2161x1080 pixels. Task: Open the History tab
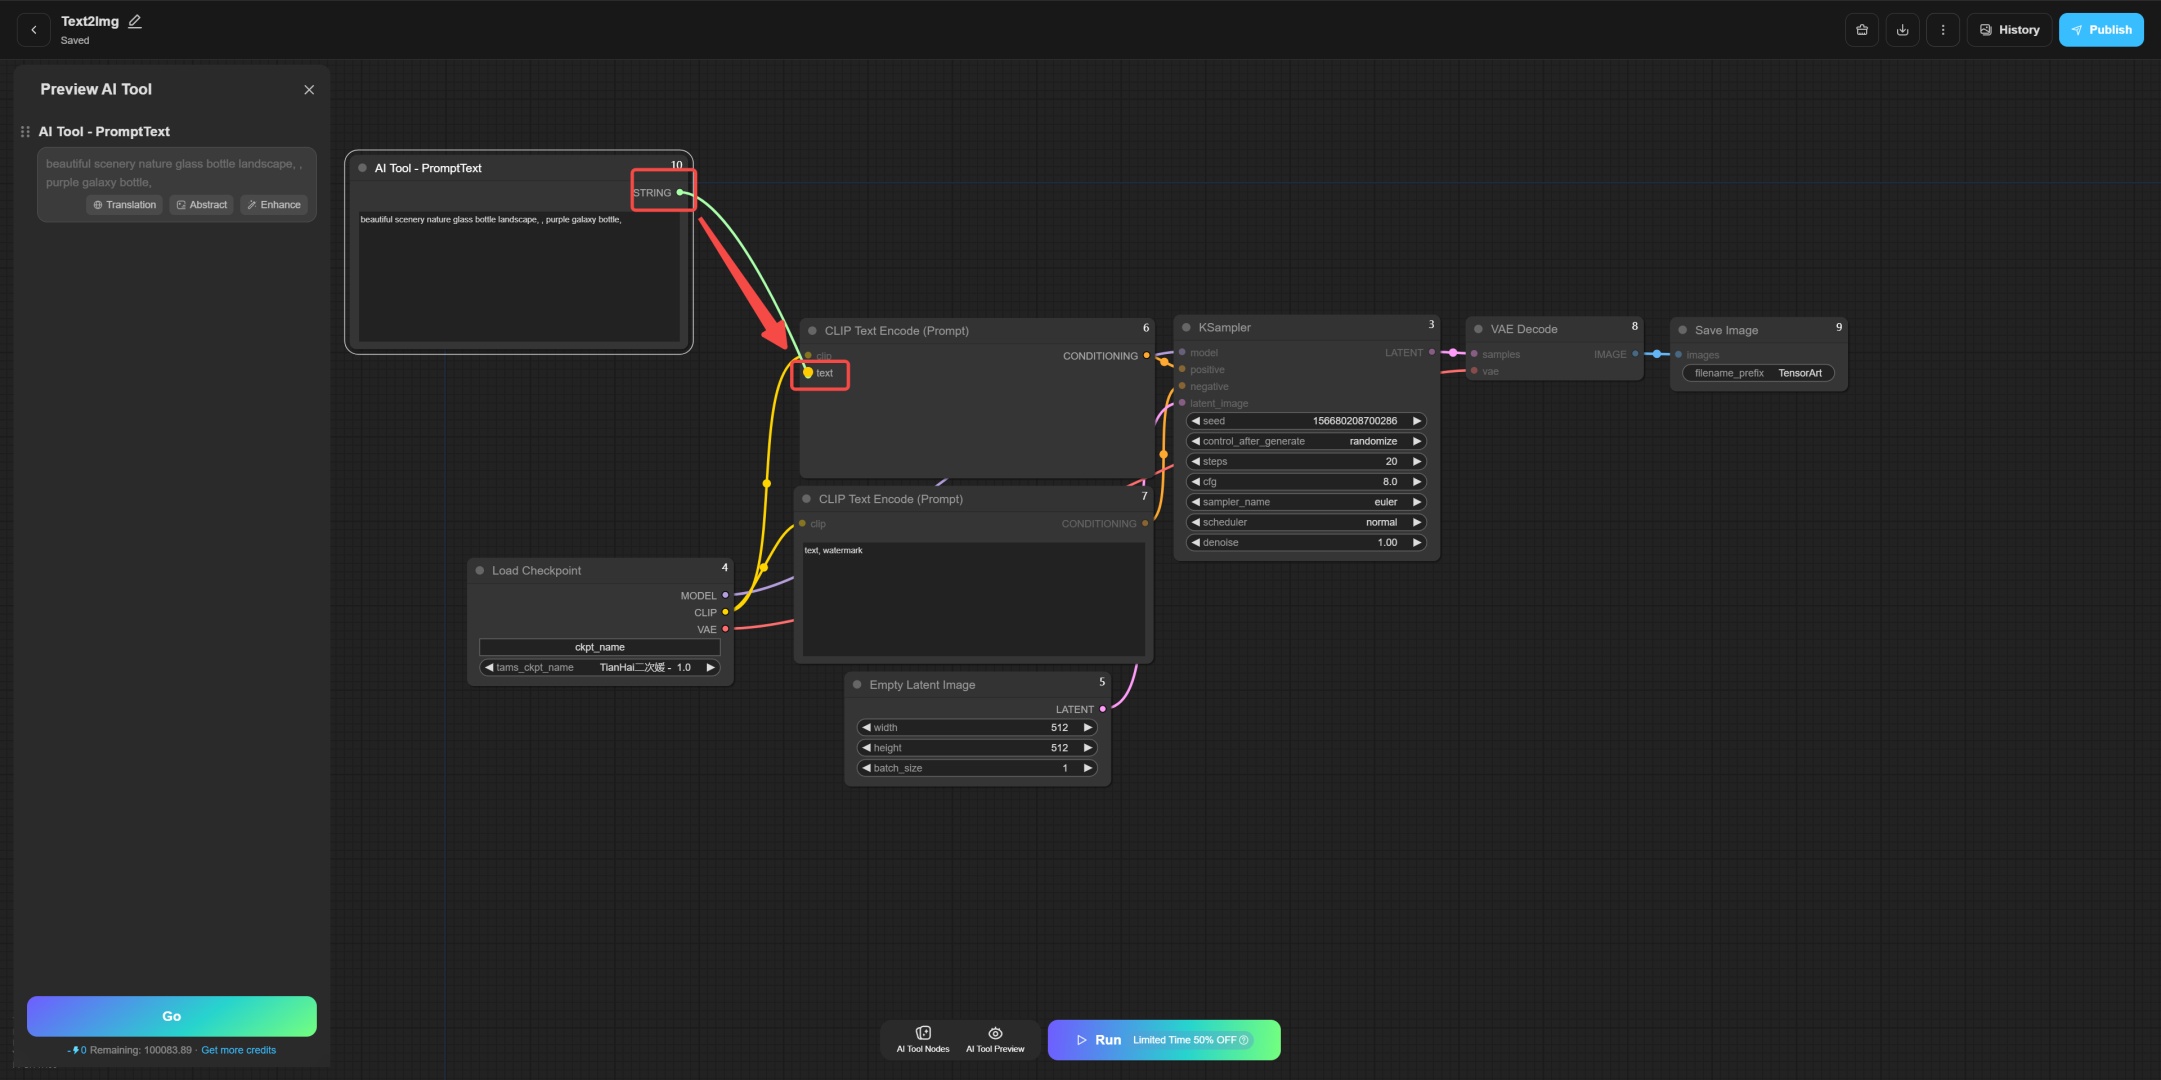pyautogui.click(x=2009, y=30)
